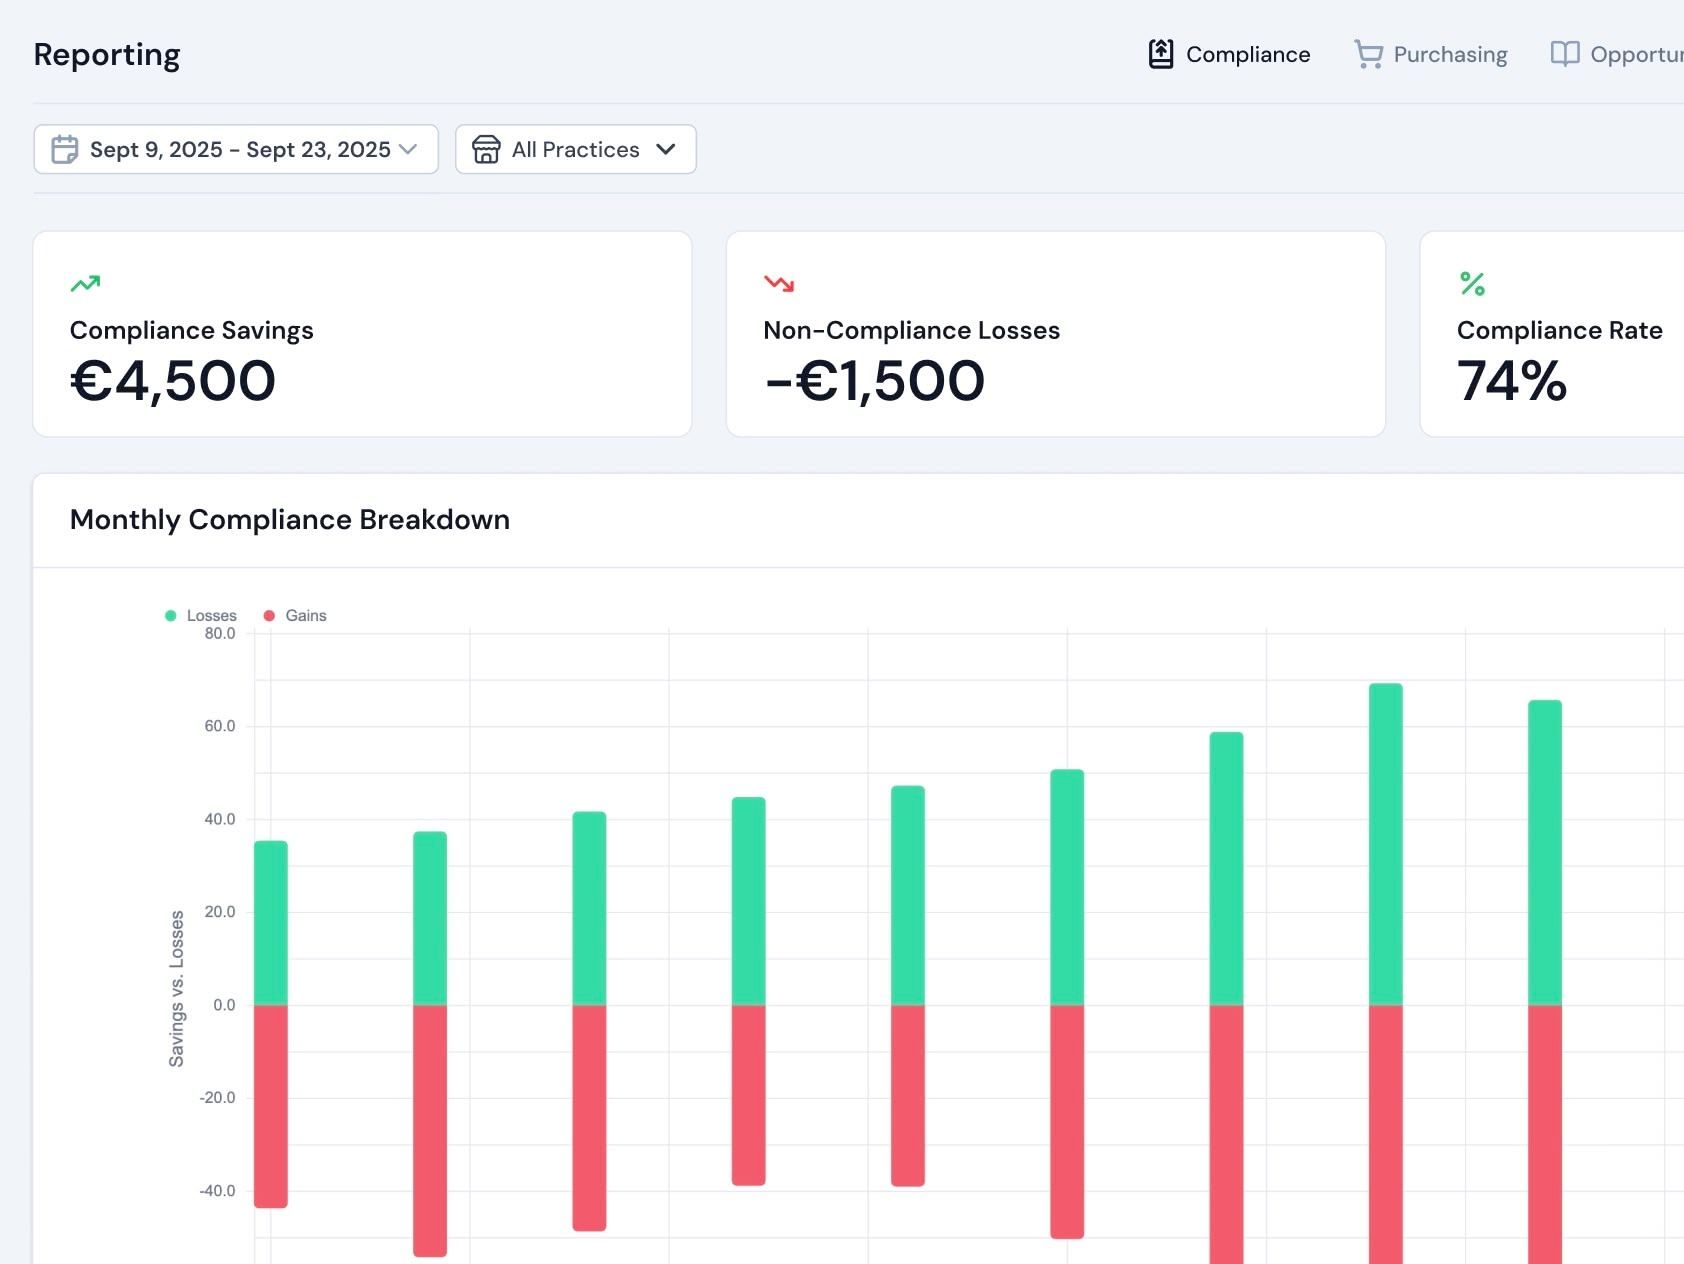Click the Reporting page title
Screen dimensions: 1684x1264
(107, 54)
